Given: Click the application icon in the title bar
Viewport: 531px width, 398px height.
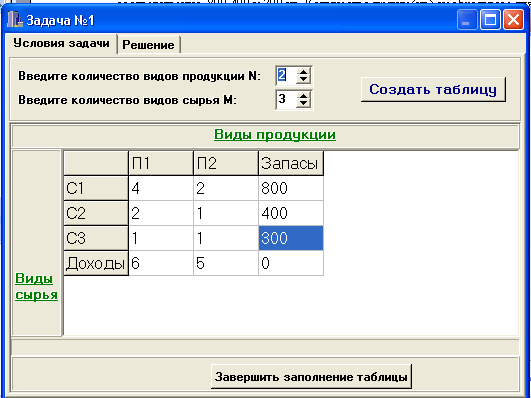Looking at the screenshot, I should [x=15, y=20].
